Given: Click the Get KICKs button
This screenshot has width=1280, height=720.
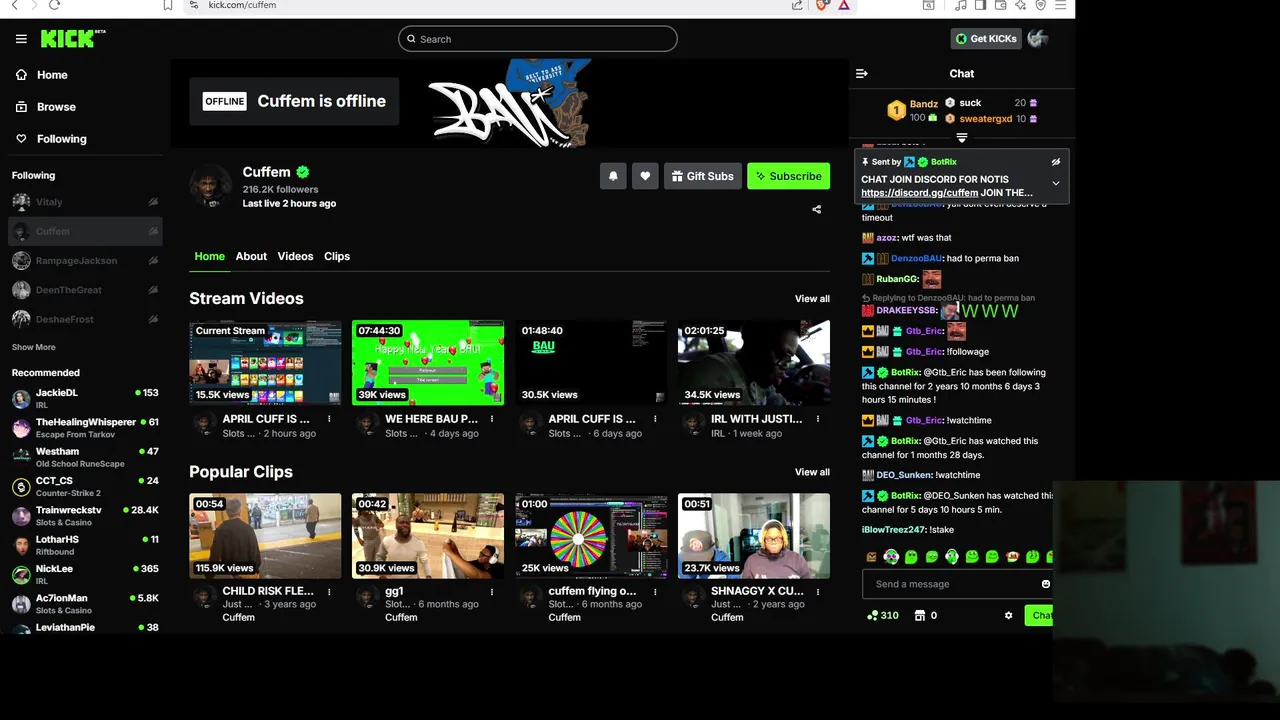Looking at the screenshot, I should [985, 39].
